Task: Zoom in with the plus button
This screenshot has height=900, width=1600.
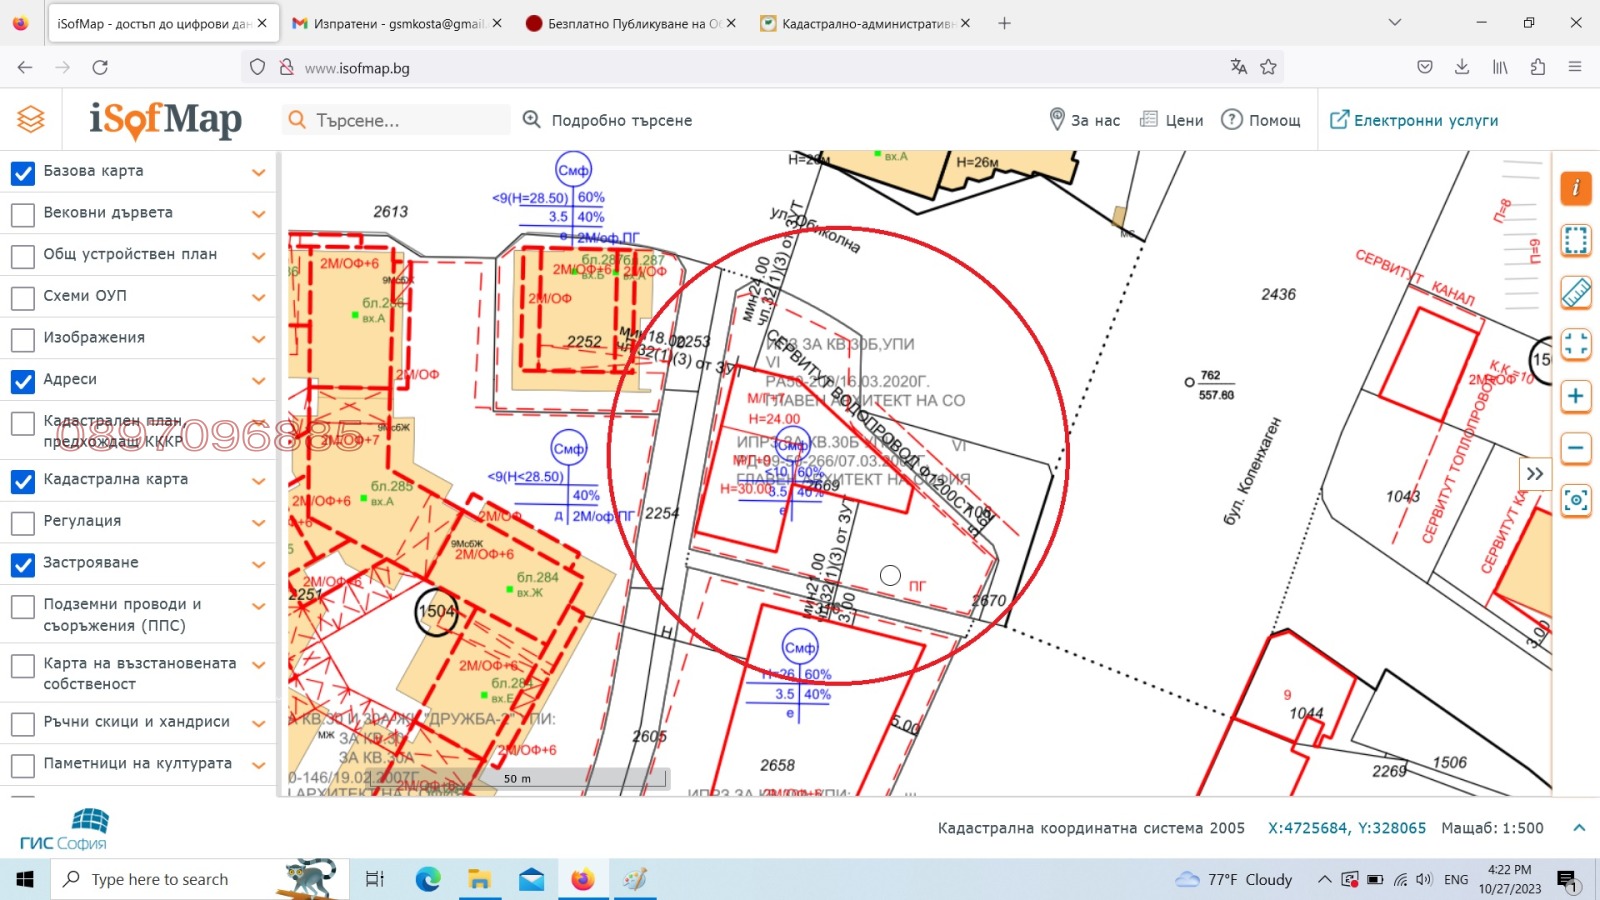Action: 1575,396
